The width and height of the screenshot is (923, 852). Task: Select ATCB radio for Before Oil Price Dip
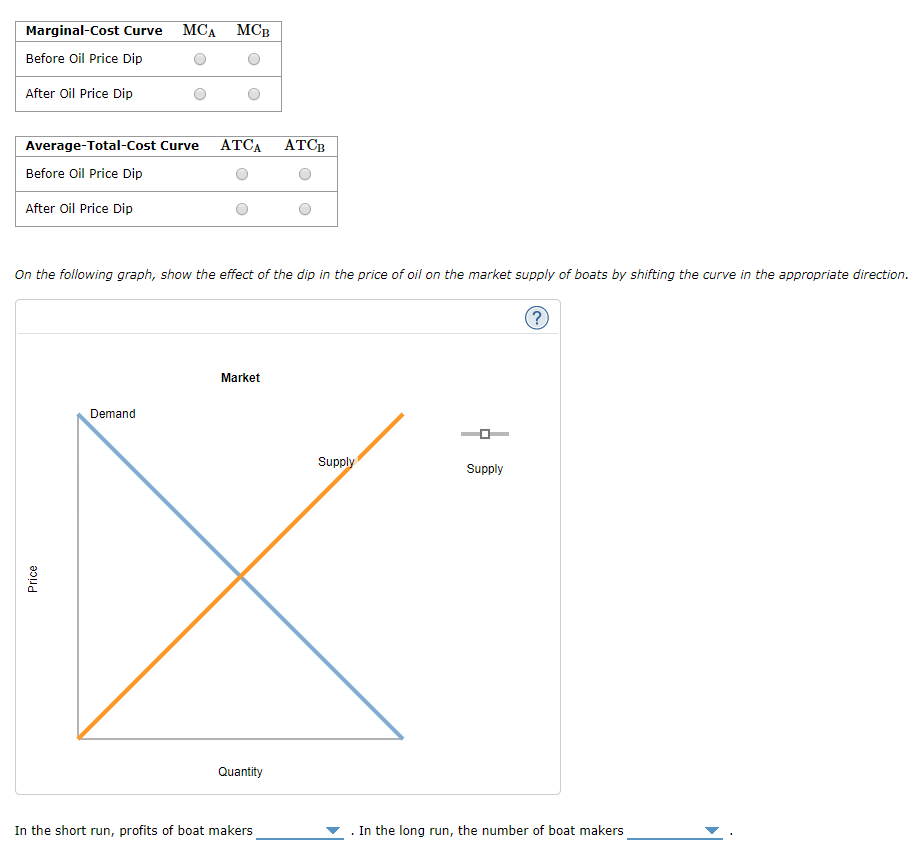(x=304, y=173)
